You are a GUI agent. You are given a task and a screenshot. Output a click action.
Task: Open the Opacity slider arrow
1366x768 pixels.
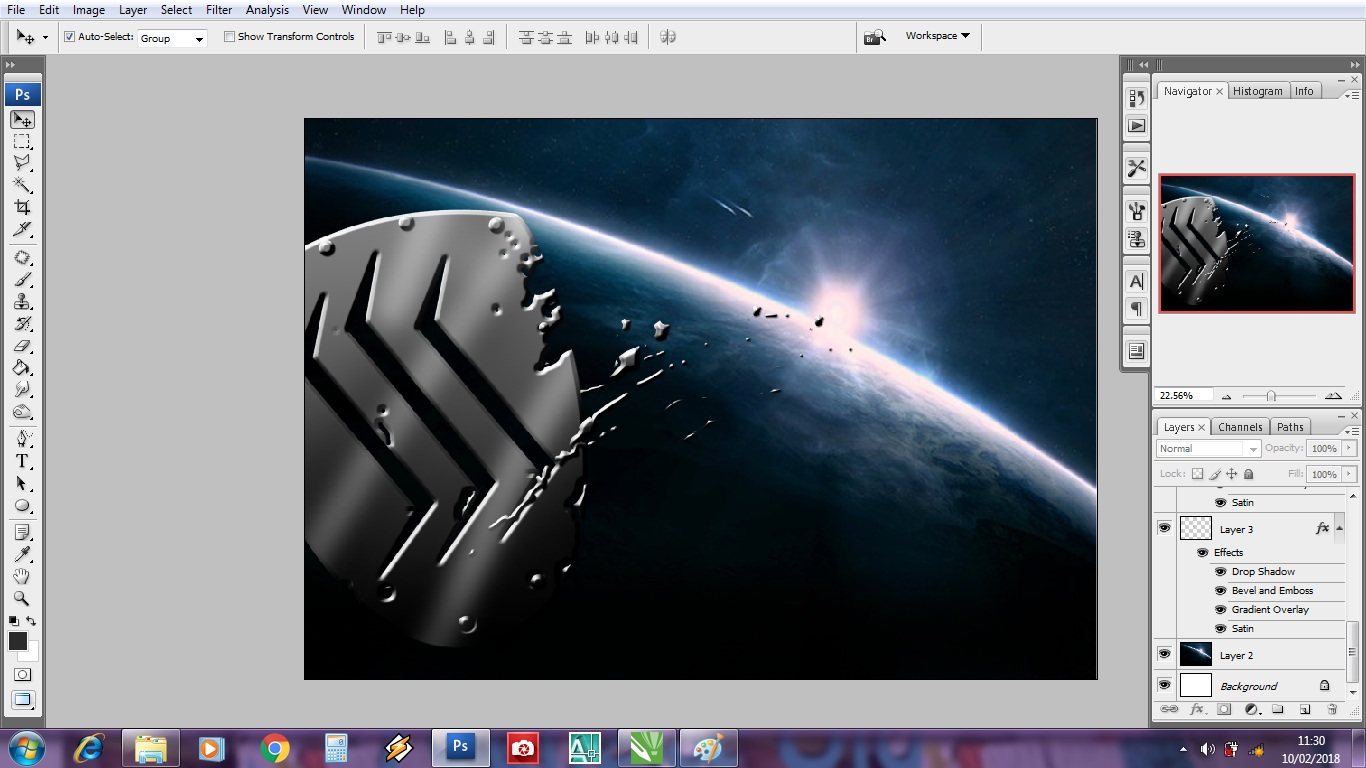(1349, 449)
